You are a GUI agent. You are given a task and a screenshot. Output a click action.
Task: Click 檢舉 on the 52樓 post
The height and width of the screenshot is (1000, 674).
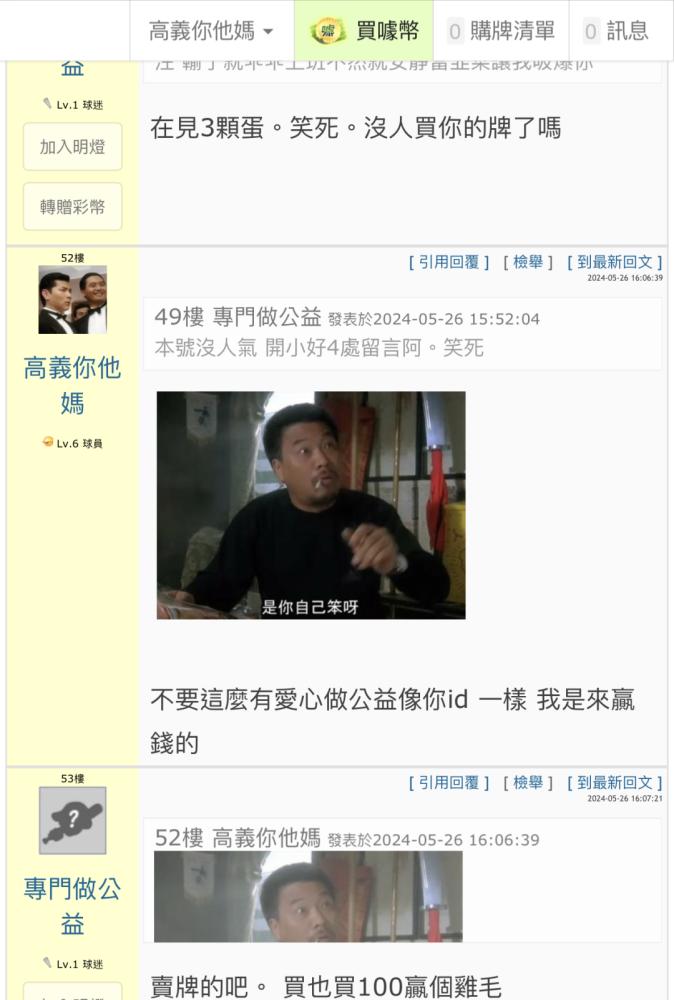(x=528, y=262)
